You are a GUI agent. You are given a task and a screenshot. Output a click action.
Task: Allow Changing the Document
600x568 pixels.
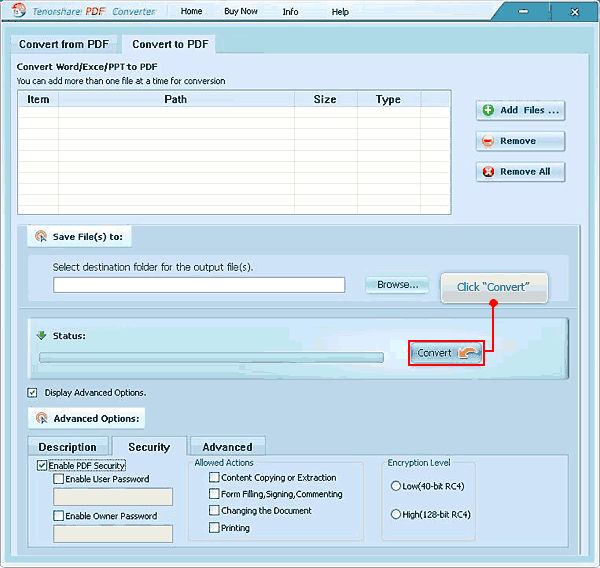coord(214,510)
